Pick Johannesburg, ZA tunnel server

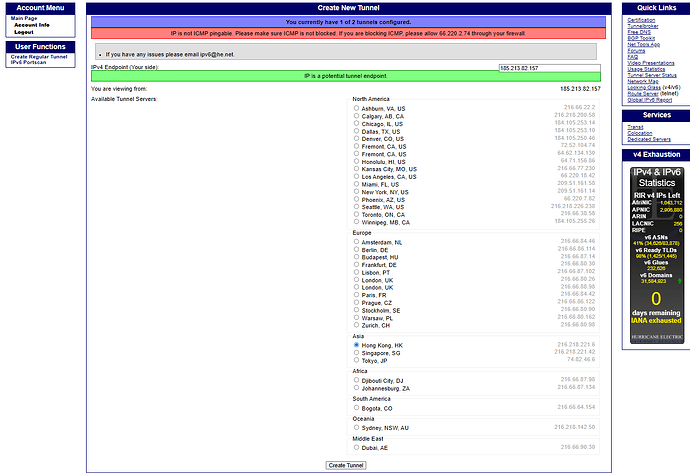point(356,388)
